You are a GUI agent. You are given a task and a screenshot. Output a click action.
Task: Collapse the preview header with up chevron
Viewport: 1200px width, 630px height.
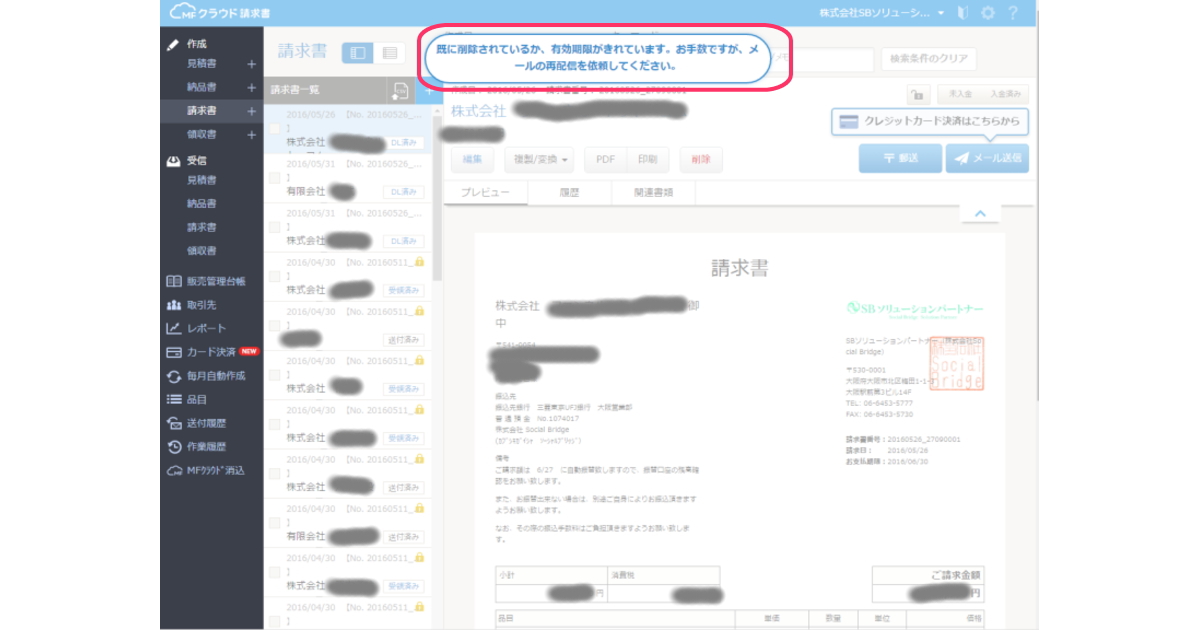[x=980, y=213]
